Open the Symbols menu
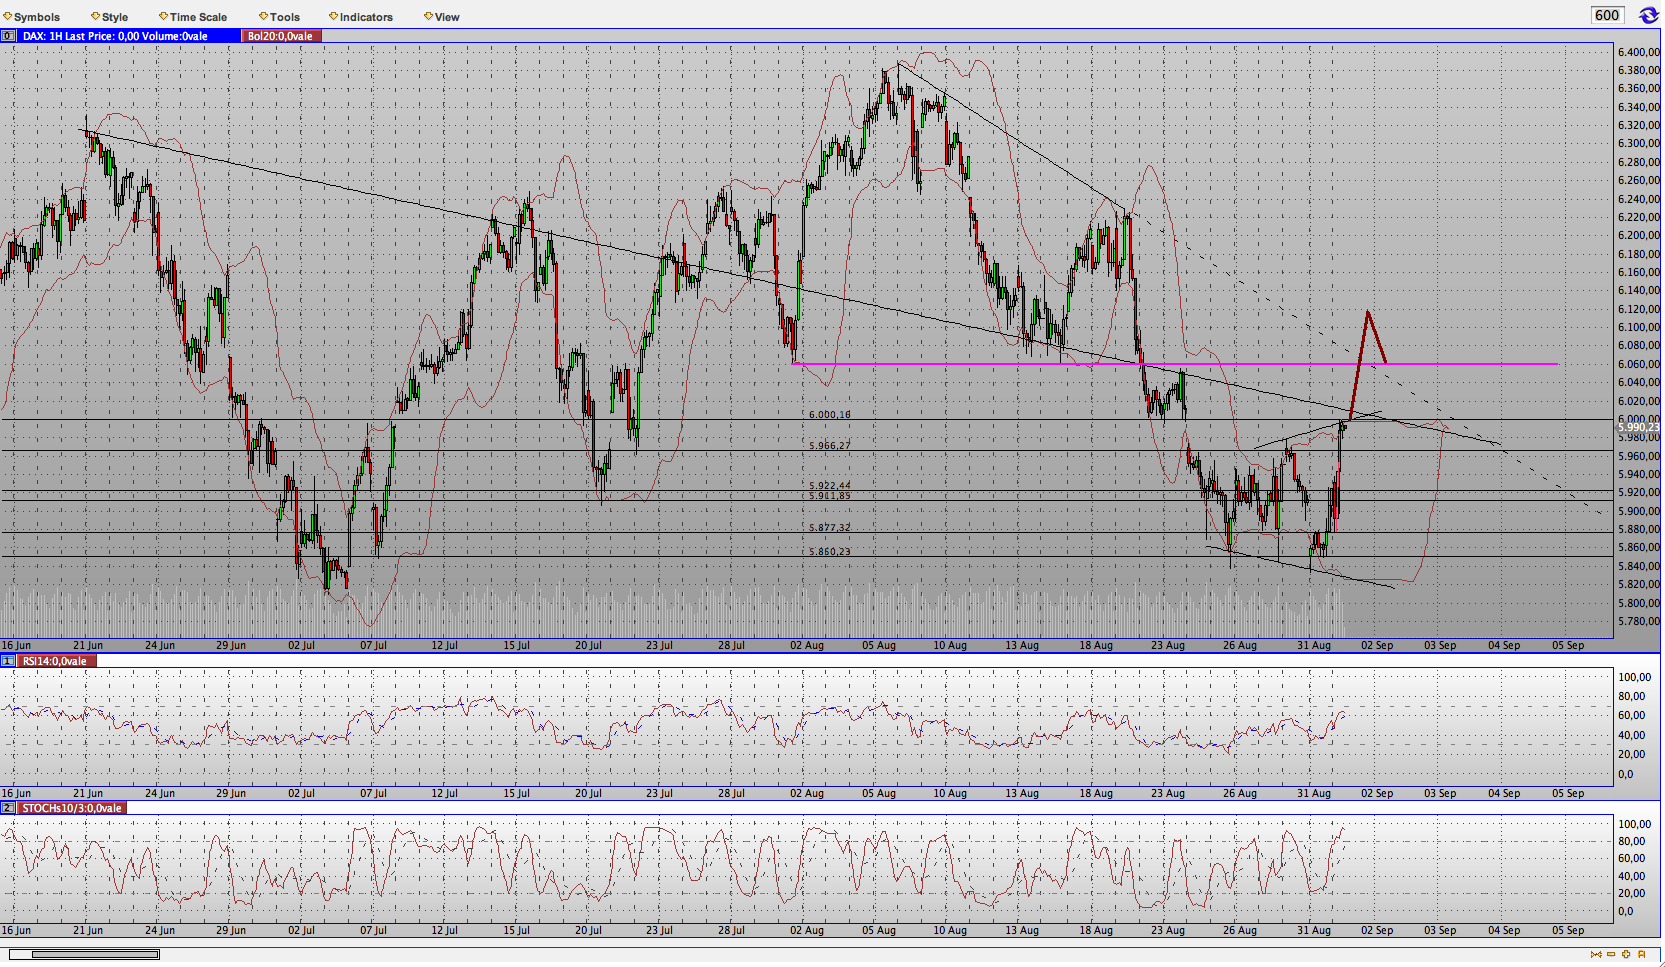This screenshot has width=1665, height=967. 32,17
